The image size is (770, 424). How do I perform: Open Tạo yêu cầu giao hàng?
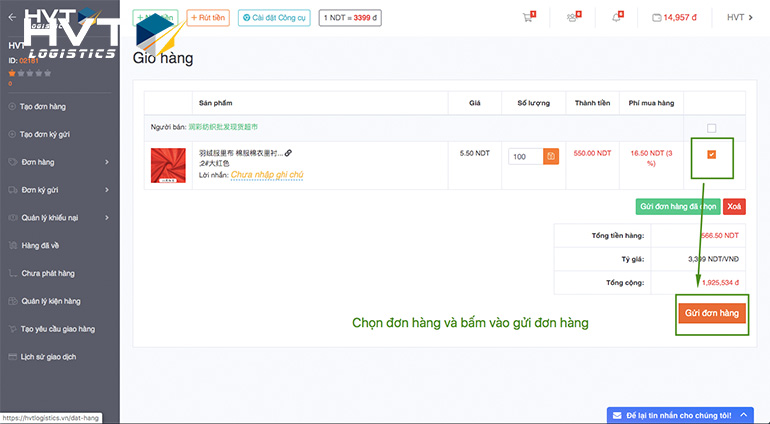tap(60, 329)
